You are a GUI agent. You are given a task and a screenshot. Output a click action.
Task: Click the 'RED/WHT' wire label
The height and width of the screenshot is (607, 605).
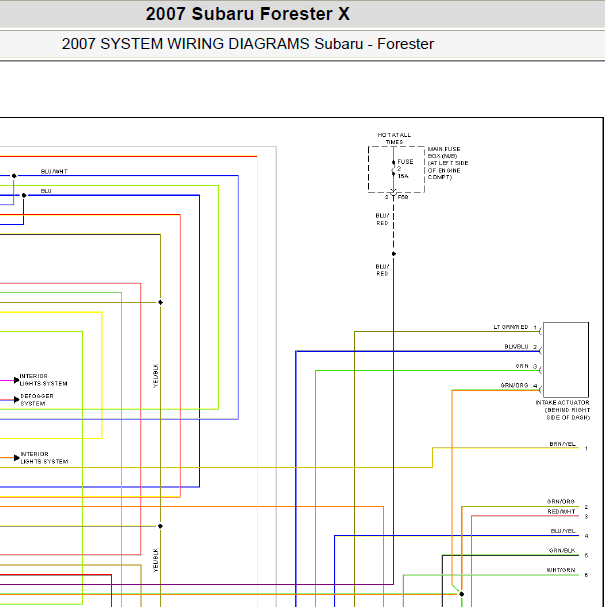(561, 511)
